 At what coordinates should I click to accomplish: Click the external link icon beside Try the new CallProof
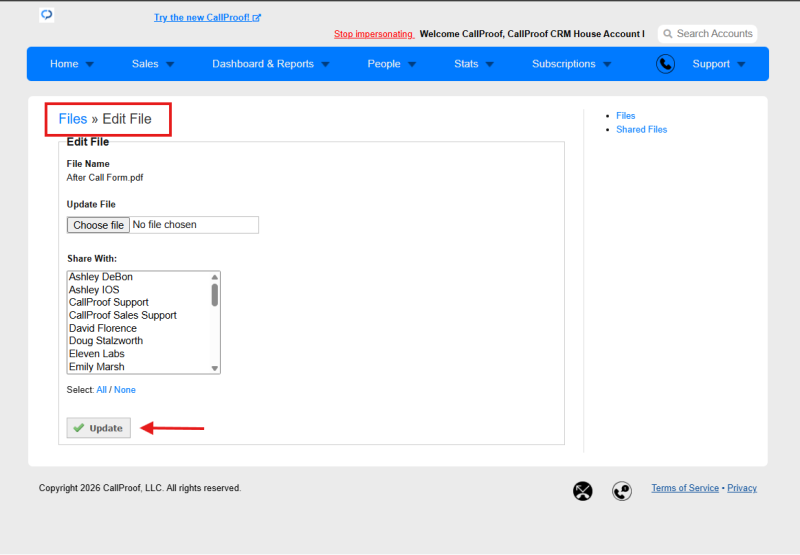pos(257,18)
